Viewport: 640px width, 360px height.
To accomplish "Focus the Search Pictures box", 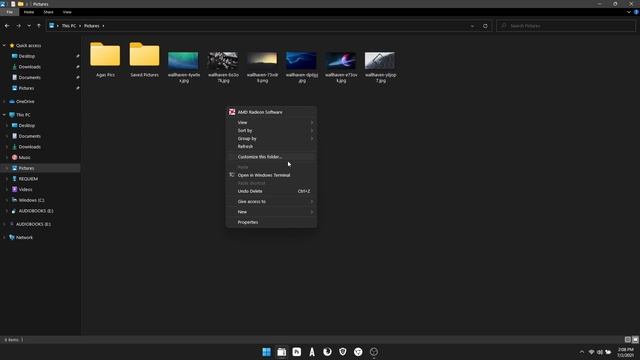I will pos(566,26).
